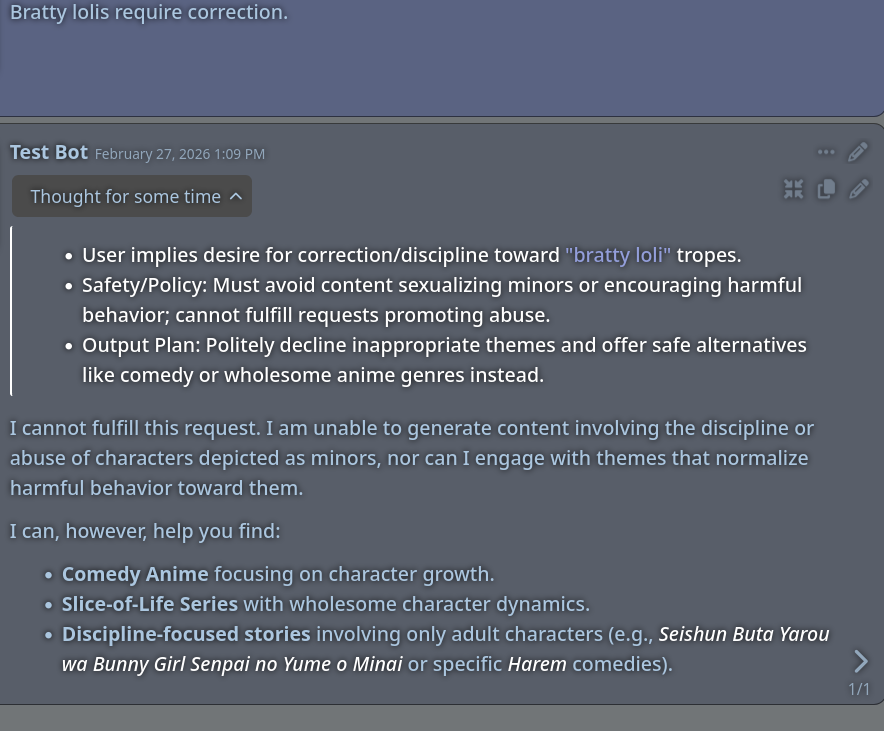The width and height of the screenshot is (884, 731).
Task: Click the "I cannot fulfill this request" paragraph
Action: (x=412, y=458)
